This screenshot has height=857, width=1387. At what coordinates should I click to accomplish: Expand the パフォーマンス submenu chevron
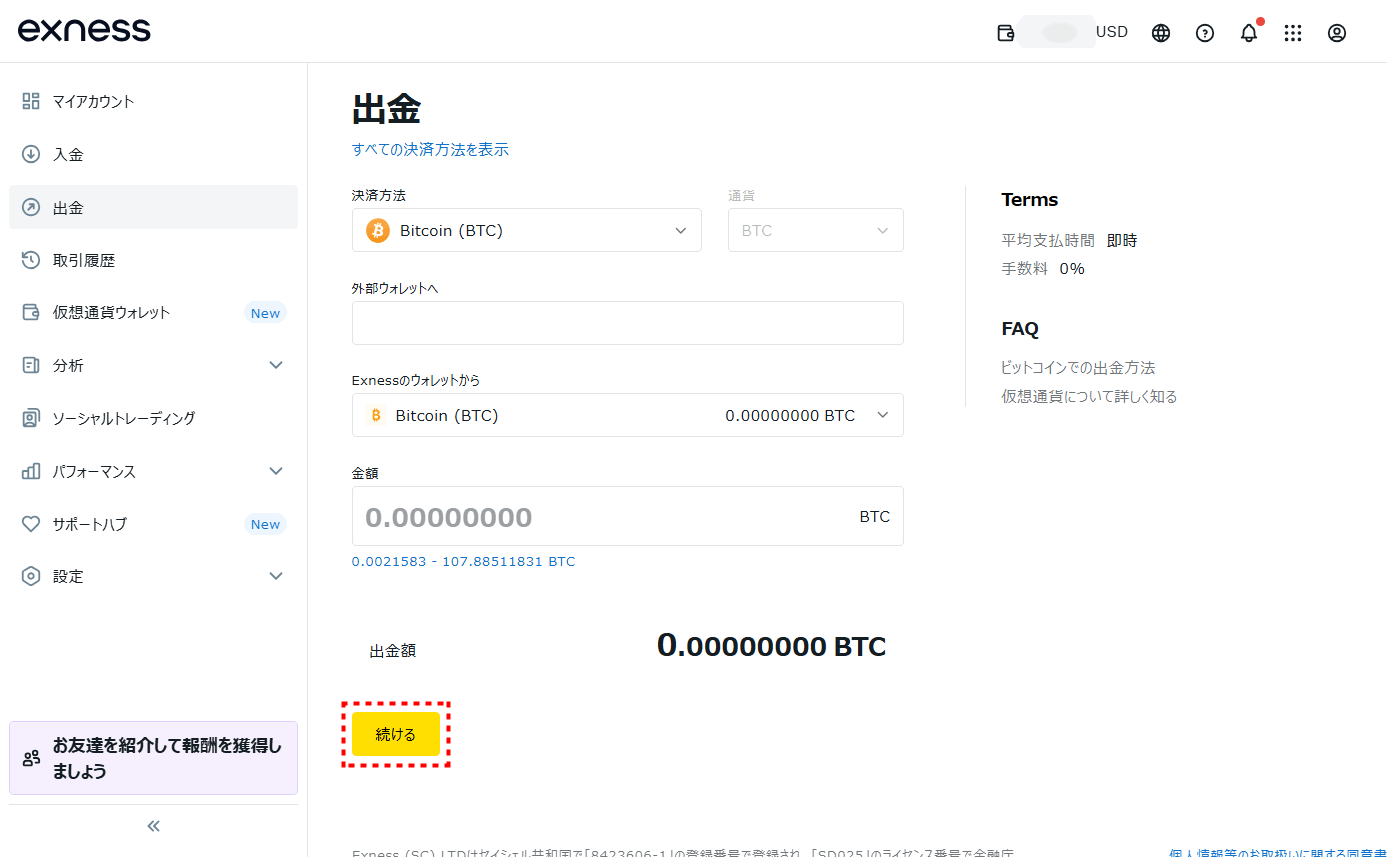pyautogui.click(x=277, y=471)
